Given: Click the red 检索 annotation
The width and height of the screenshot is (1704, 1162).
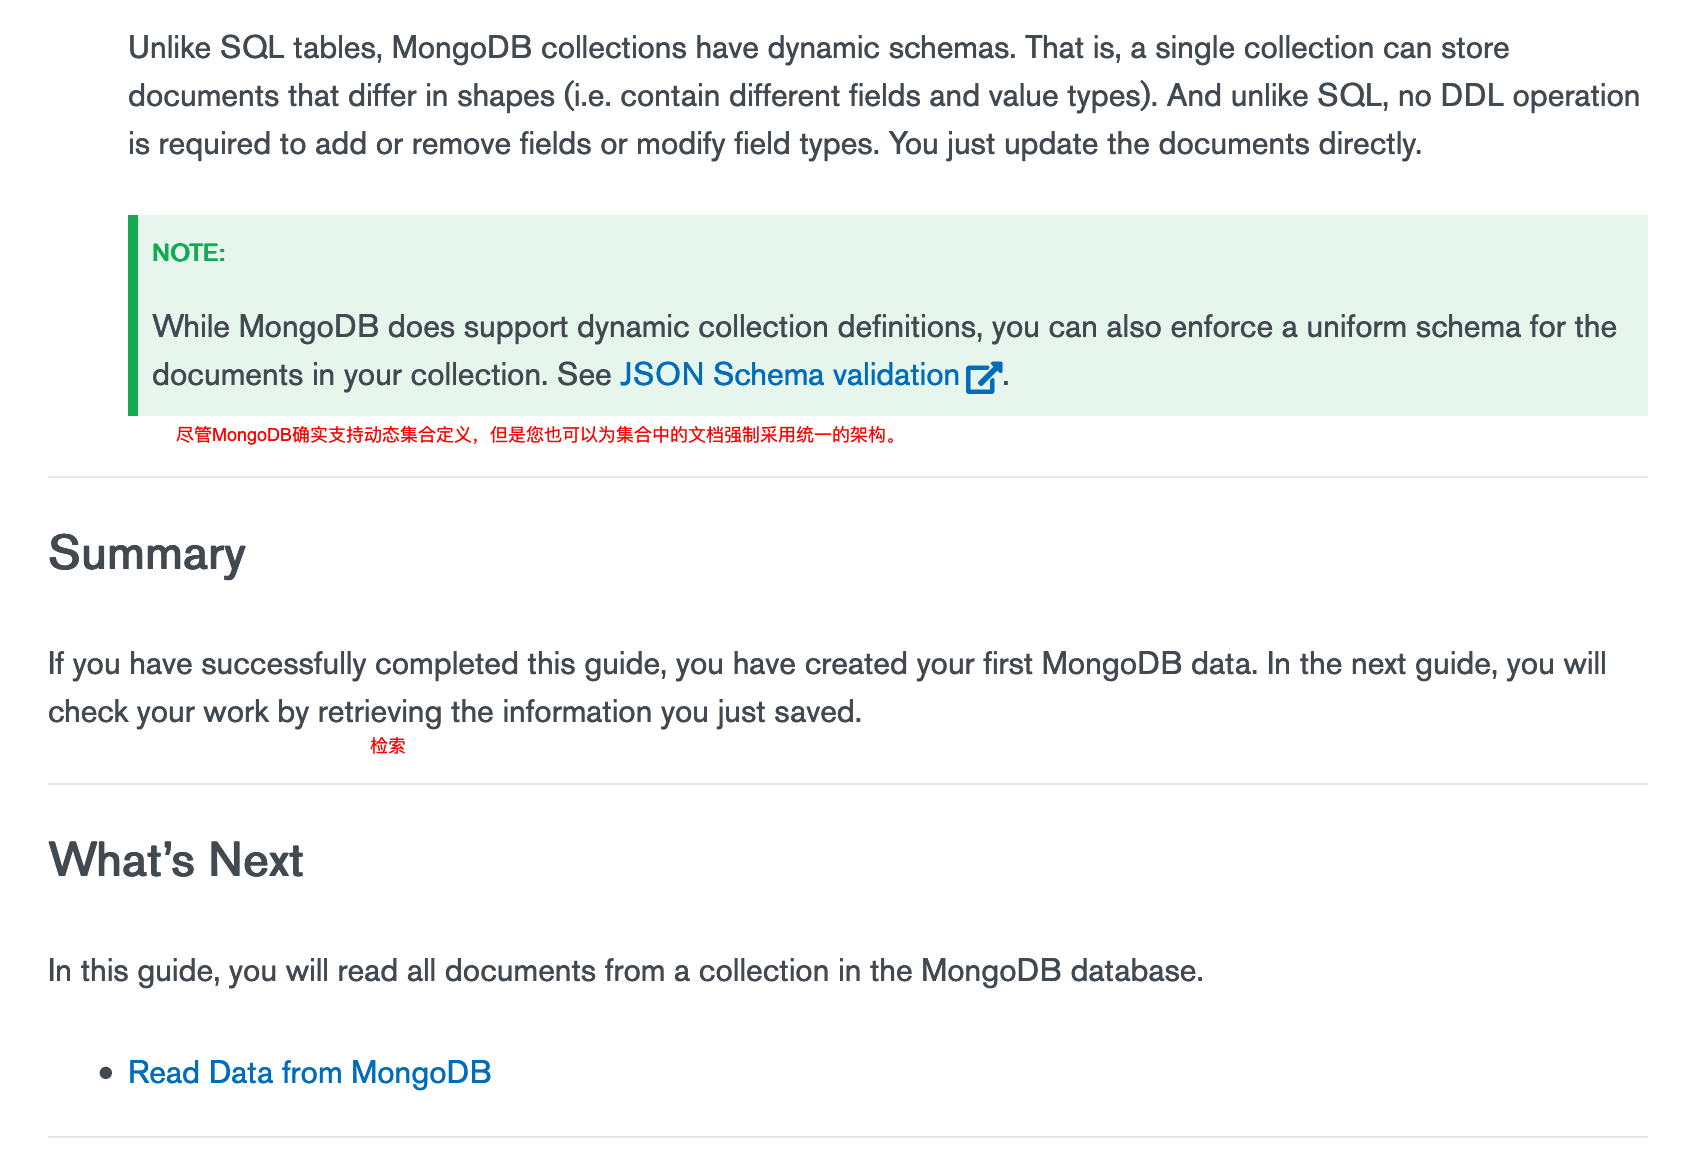Looking at the screenshot, I should pyautogui.click(x=388, y=746).
